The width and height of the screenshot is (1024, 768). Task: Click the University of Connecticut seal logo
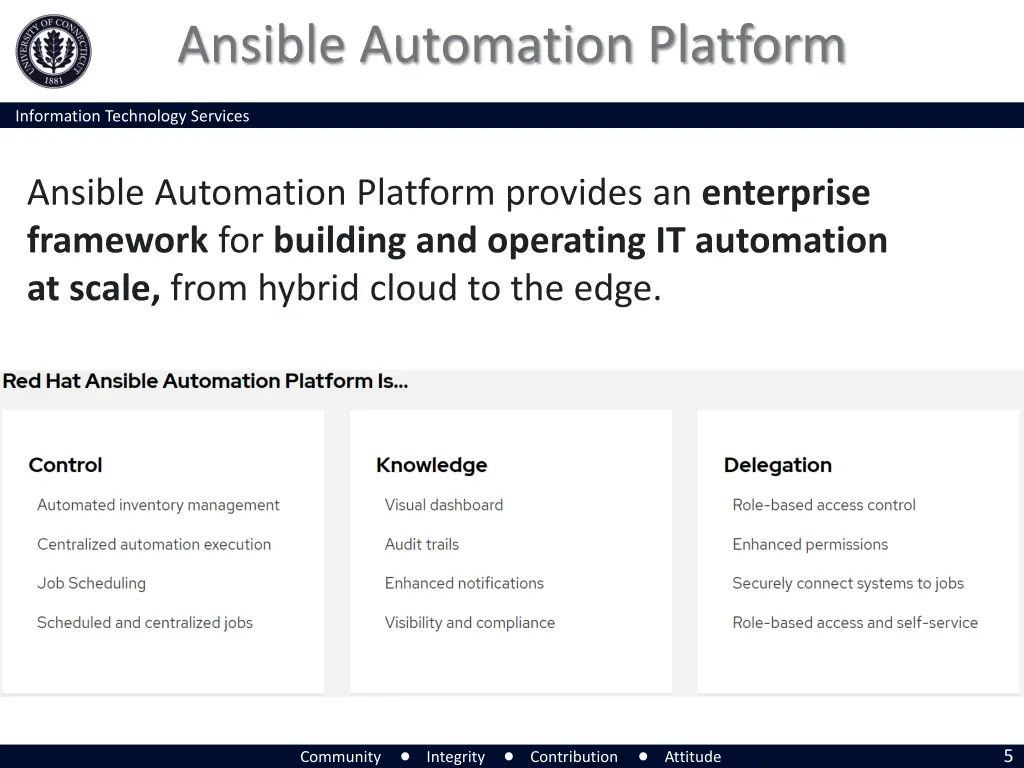click(x=53, y=52)
